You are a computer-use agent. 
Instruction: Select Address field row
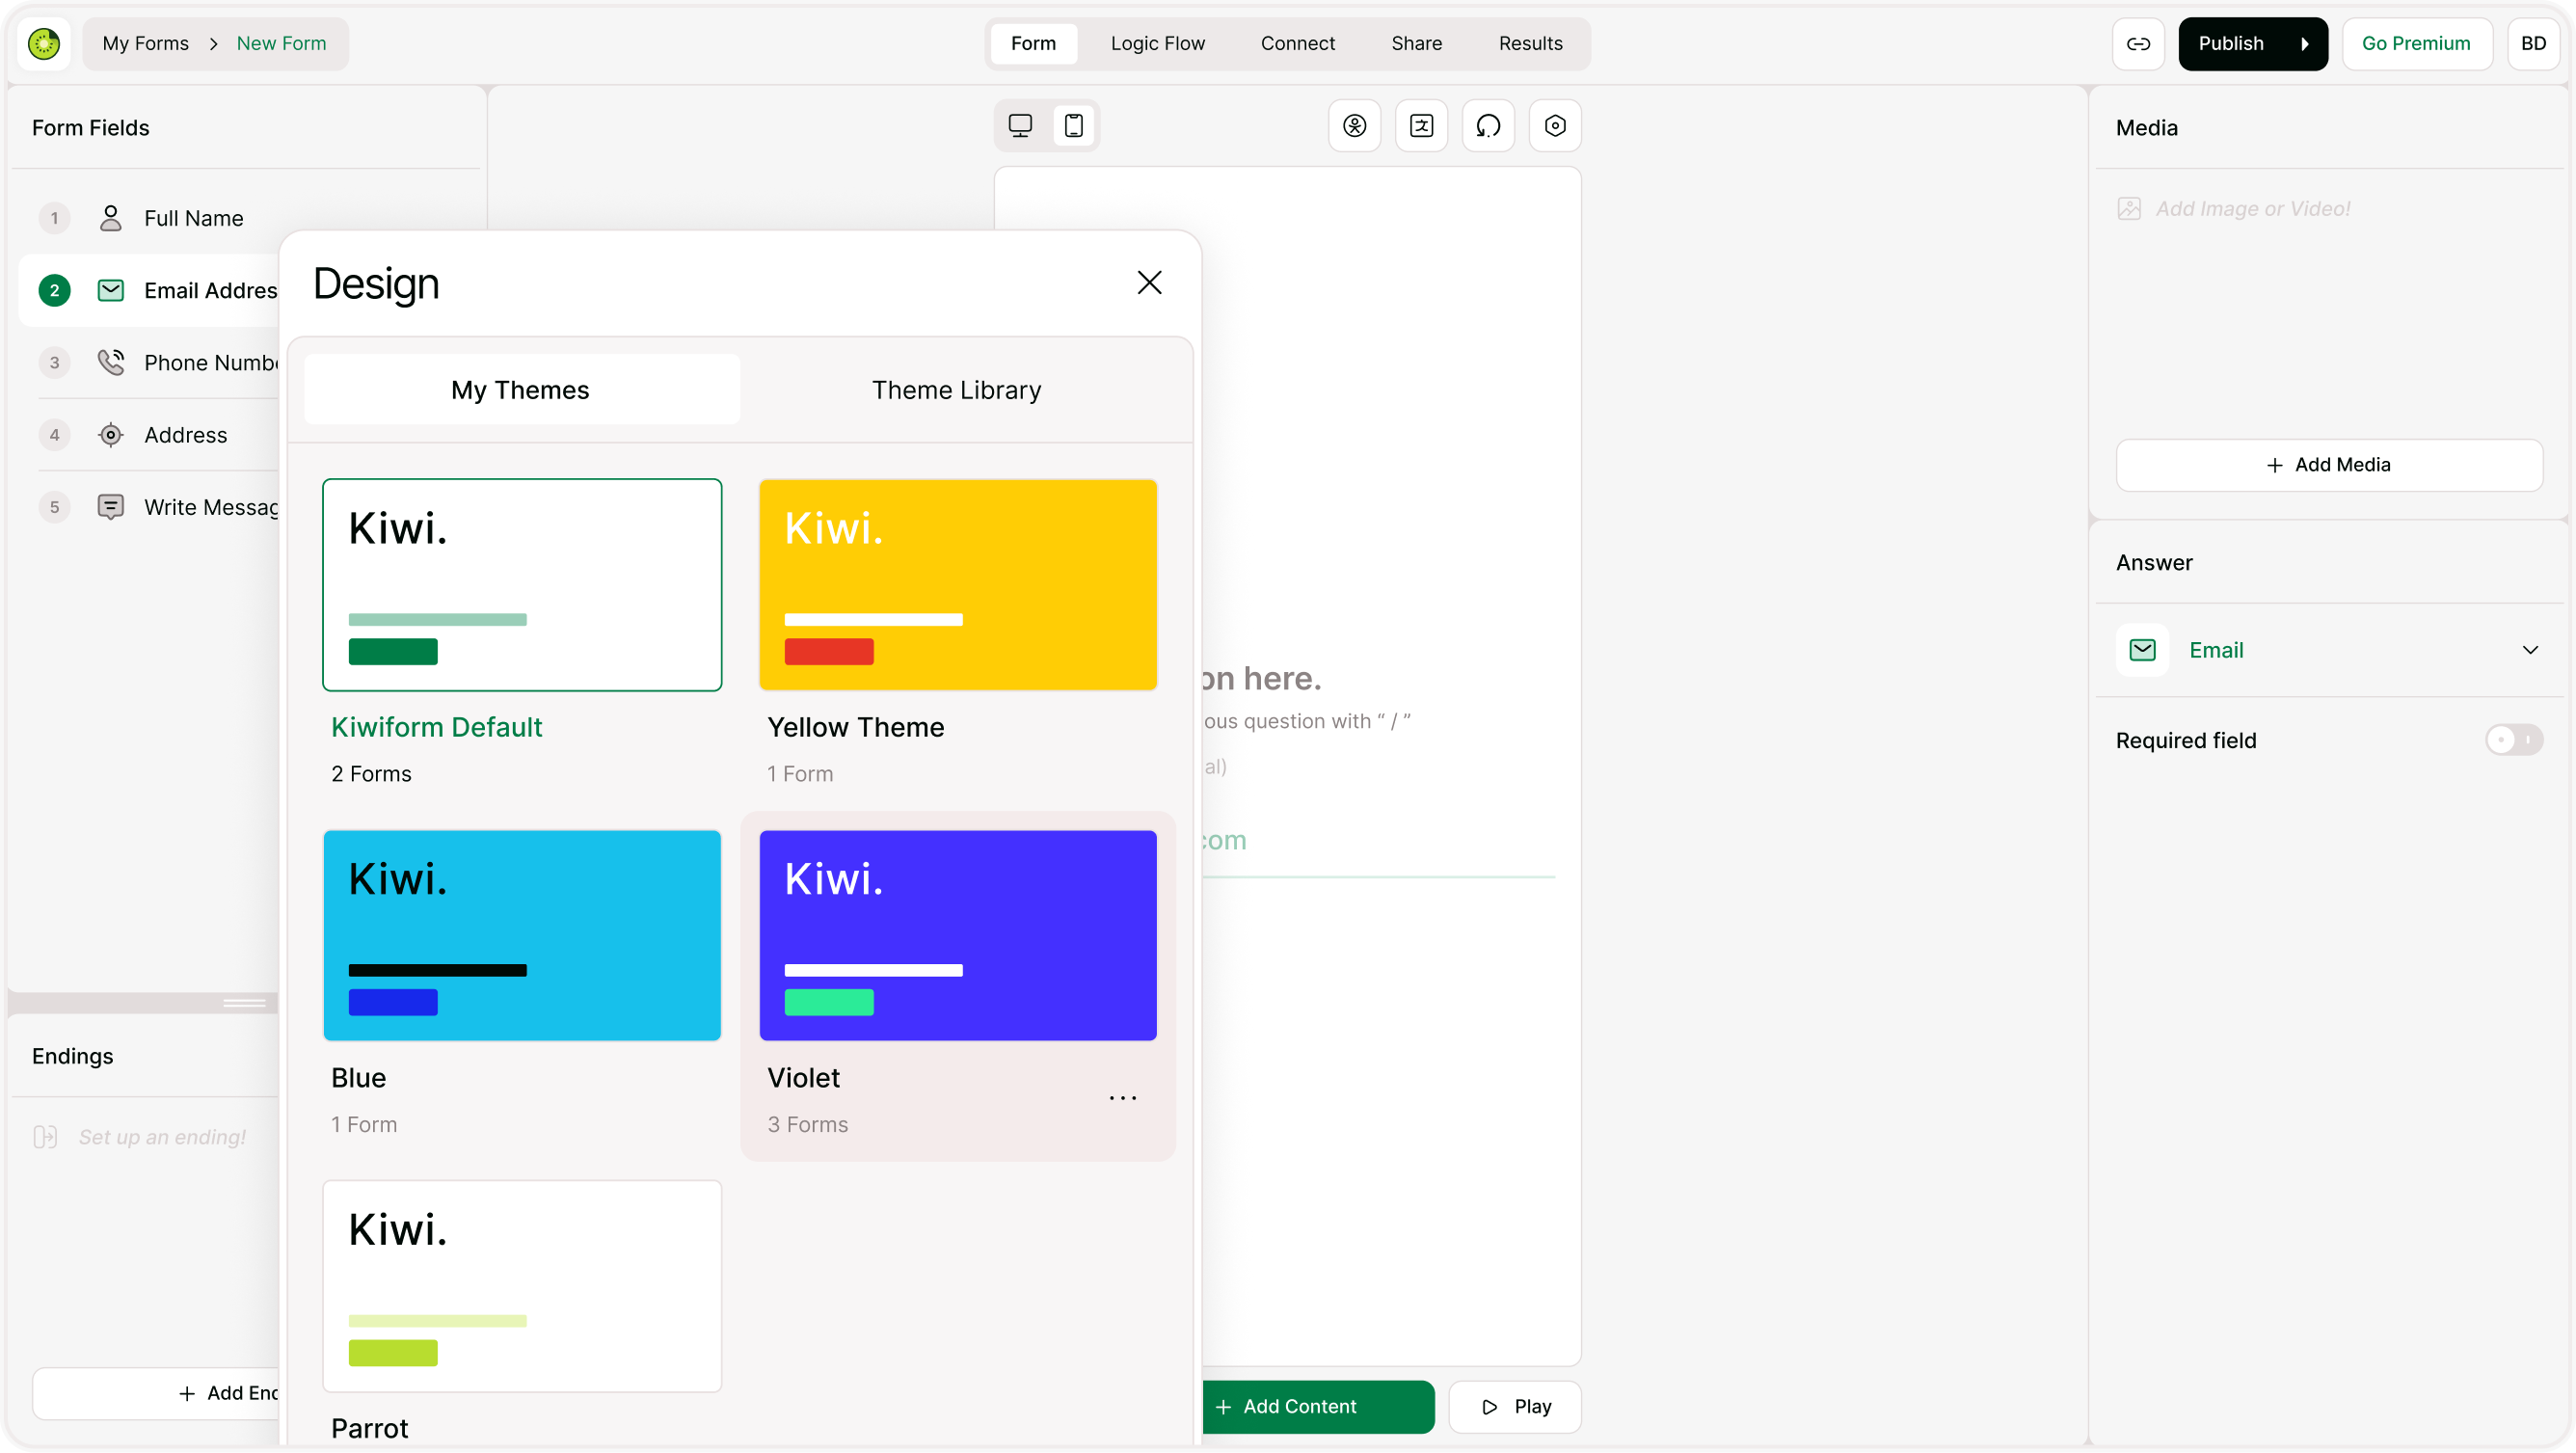[x=150, y=434]
